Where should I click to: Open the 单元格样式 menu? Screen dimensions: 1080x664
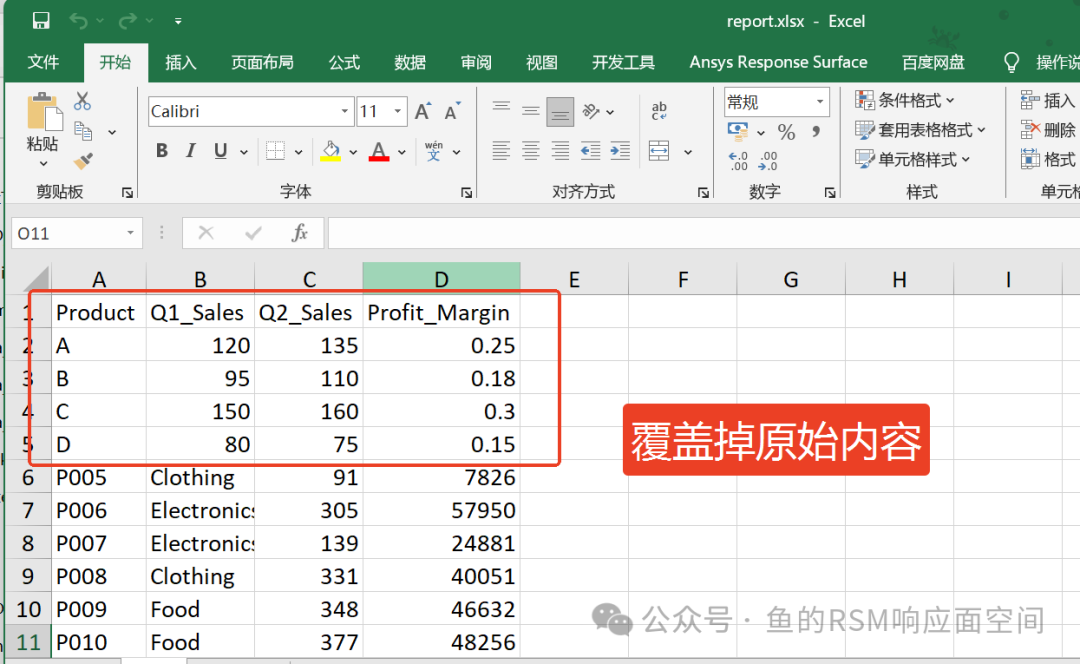point(913,160)
